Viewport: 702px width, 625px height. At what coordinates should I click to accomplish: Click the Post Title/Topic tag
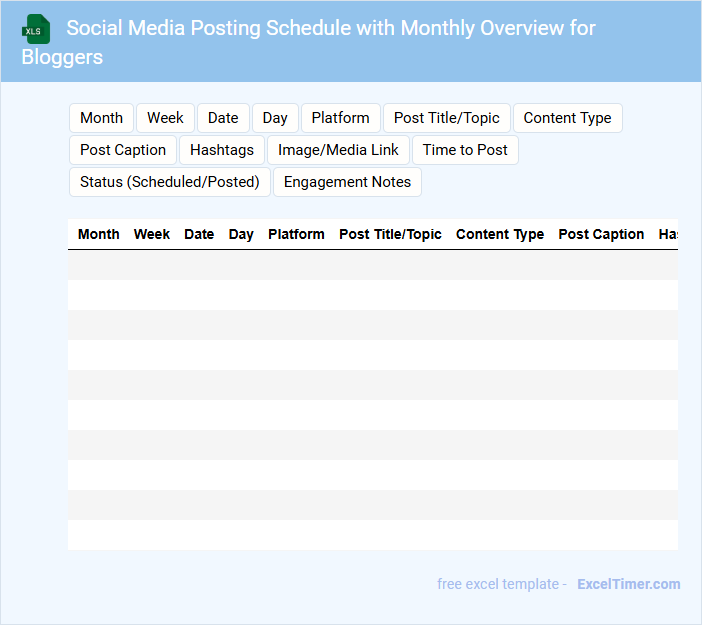click(446, 118)
